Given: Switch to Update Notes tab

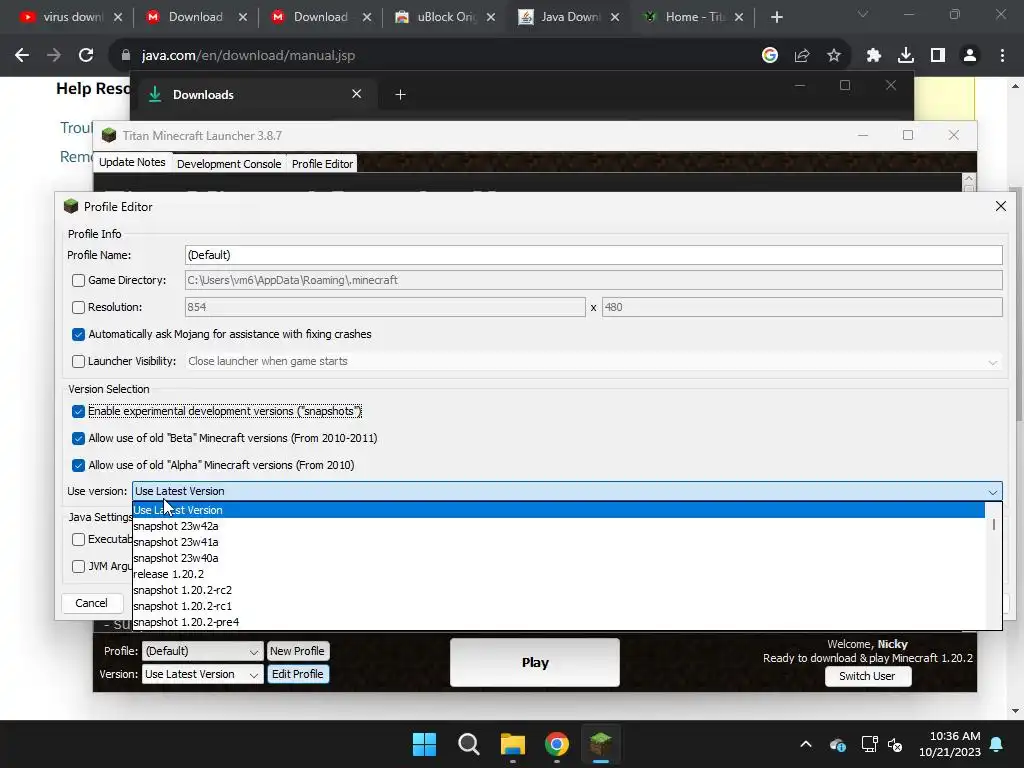Looking at the screenshot, I should click(133, 162).
